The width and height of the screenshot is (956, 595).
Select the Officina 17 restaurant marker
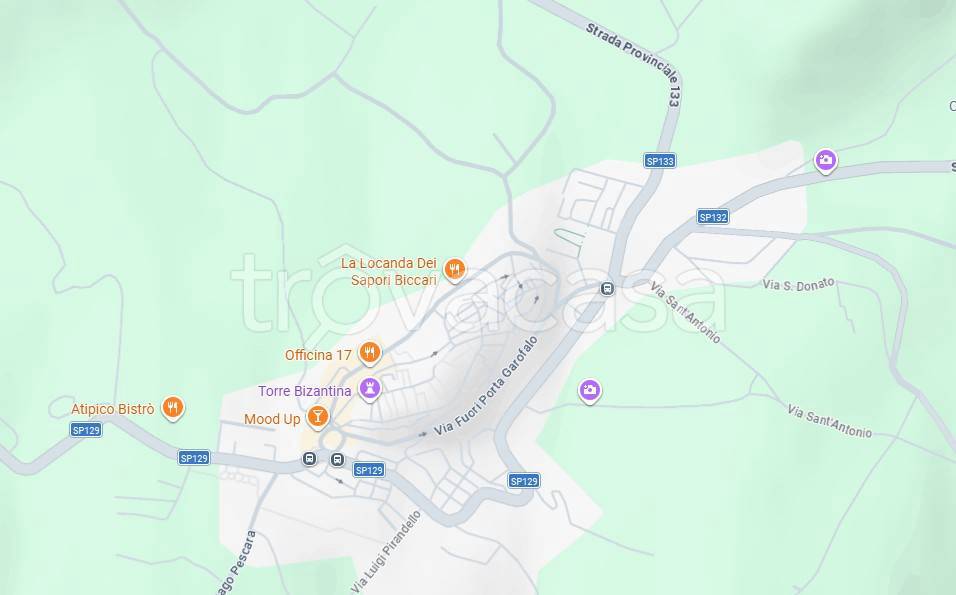pos(369,352)
